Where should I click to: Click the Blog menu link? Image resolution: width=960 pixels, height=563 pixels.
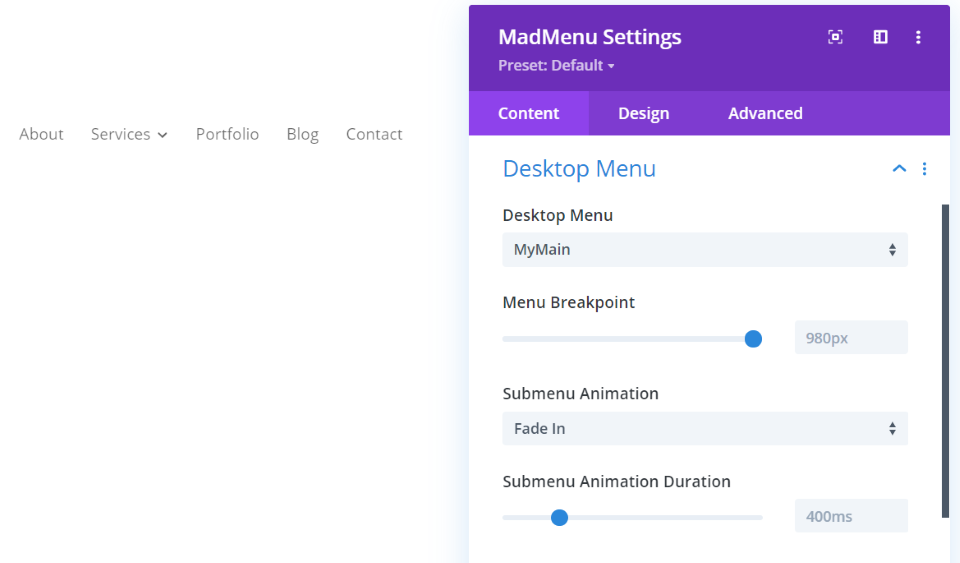(x=302, y=134)
